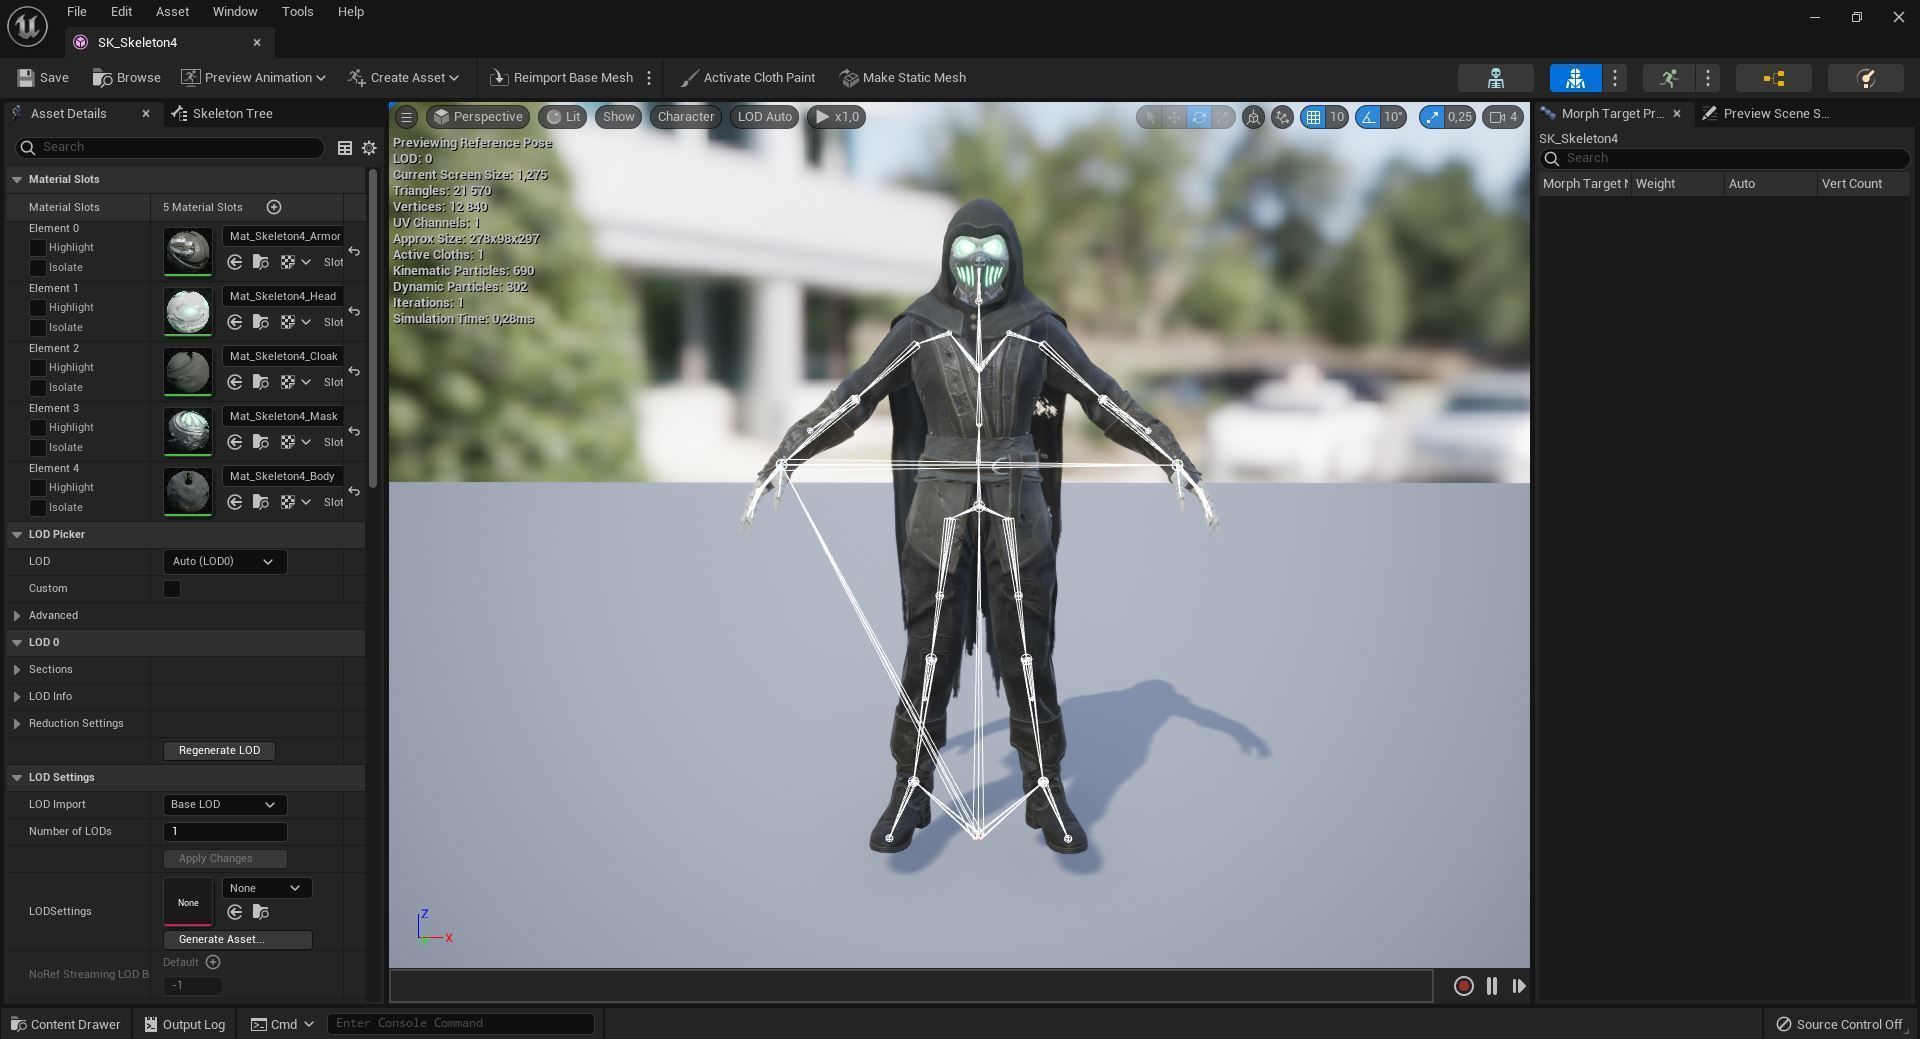Open the Skeleton editor mode

coord(1496,78)
